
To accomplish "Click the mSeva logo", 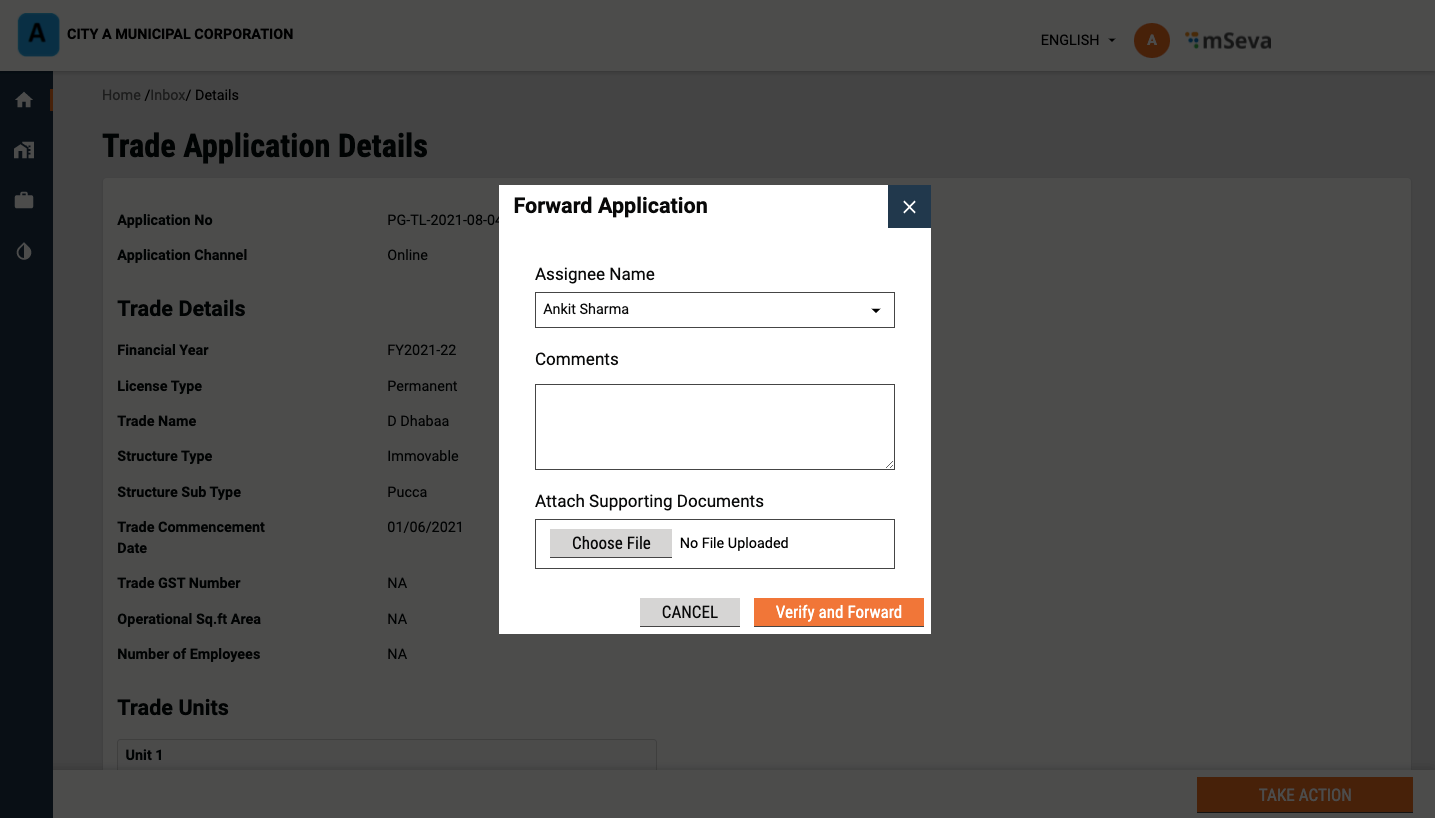I will (1228, 41).
